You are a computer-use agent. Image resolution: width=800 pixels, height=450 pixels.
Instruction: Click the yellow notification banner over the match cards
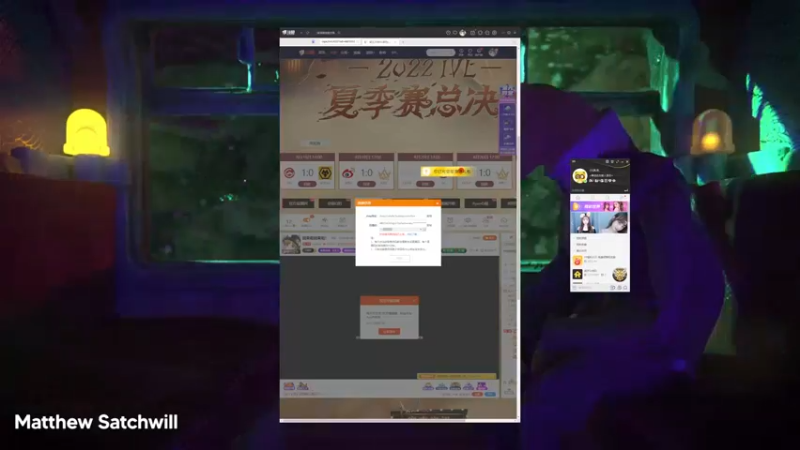click(x=447, y=172)
